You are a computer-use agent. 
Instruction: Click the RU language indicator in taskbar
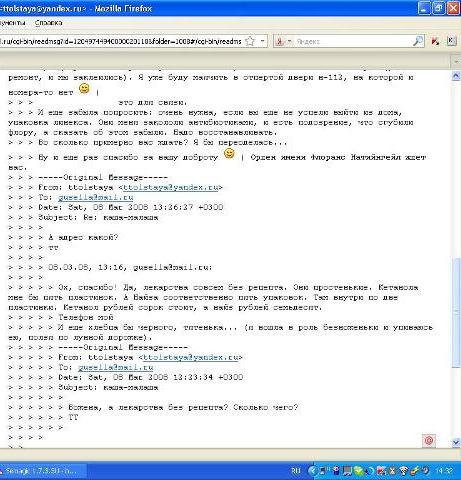296,471
